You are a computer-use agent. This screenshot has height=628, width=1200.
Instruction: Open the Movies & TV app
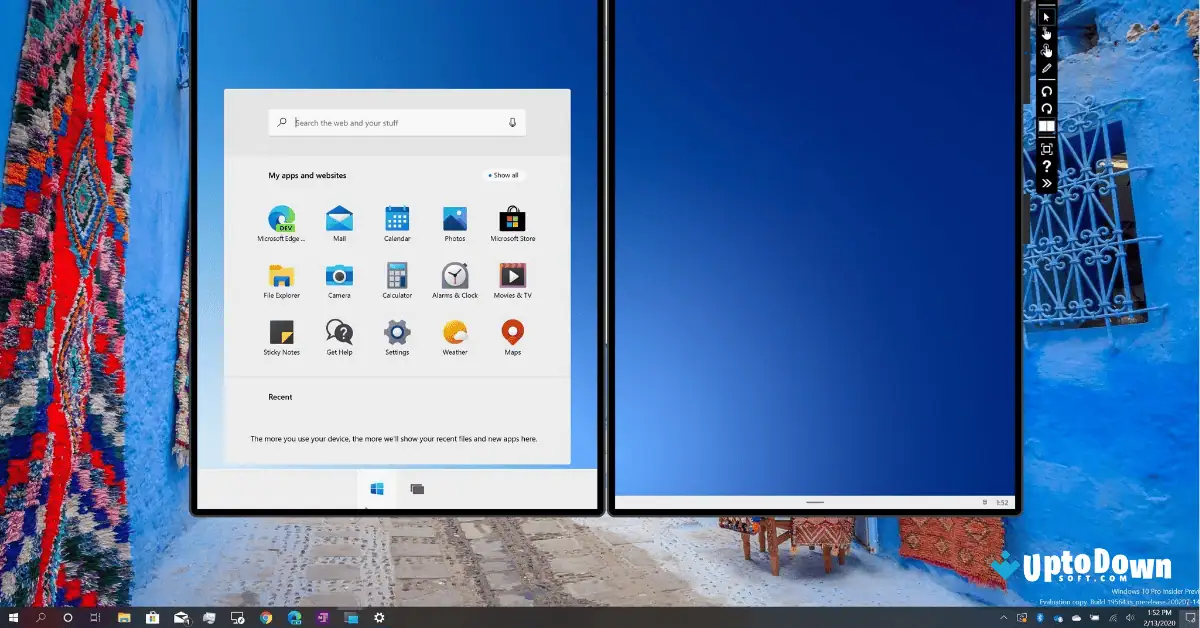512,275
